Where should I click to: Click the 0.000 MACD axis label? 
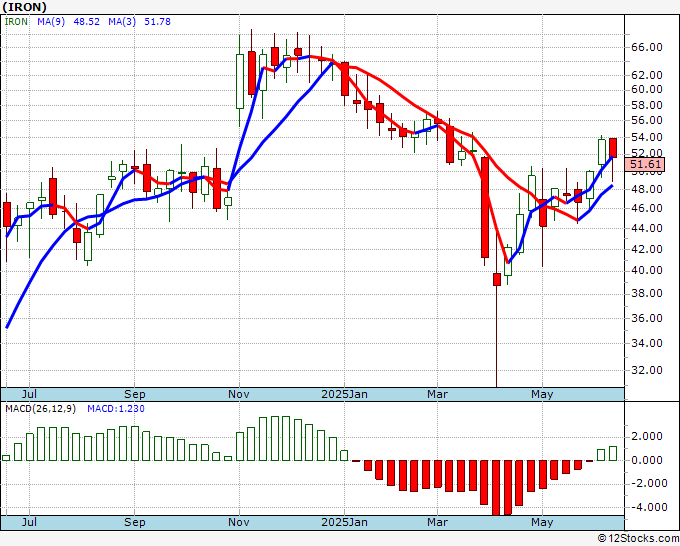click(x=647, y=460)
